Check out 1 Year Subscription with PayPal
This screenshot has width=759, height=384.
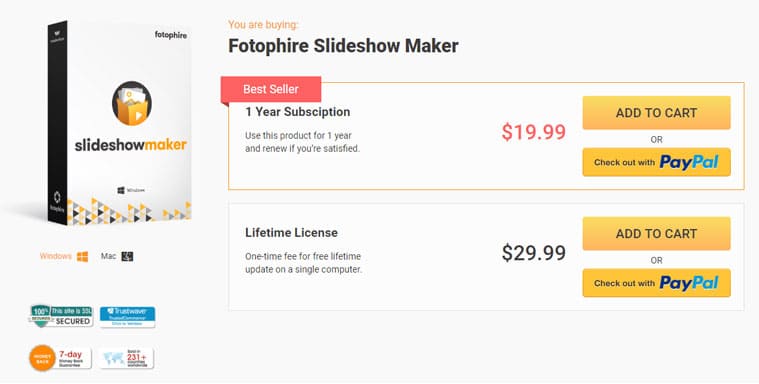pos(656,162)
